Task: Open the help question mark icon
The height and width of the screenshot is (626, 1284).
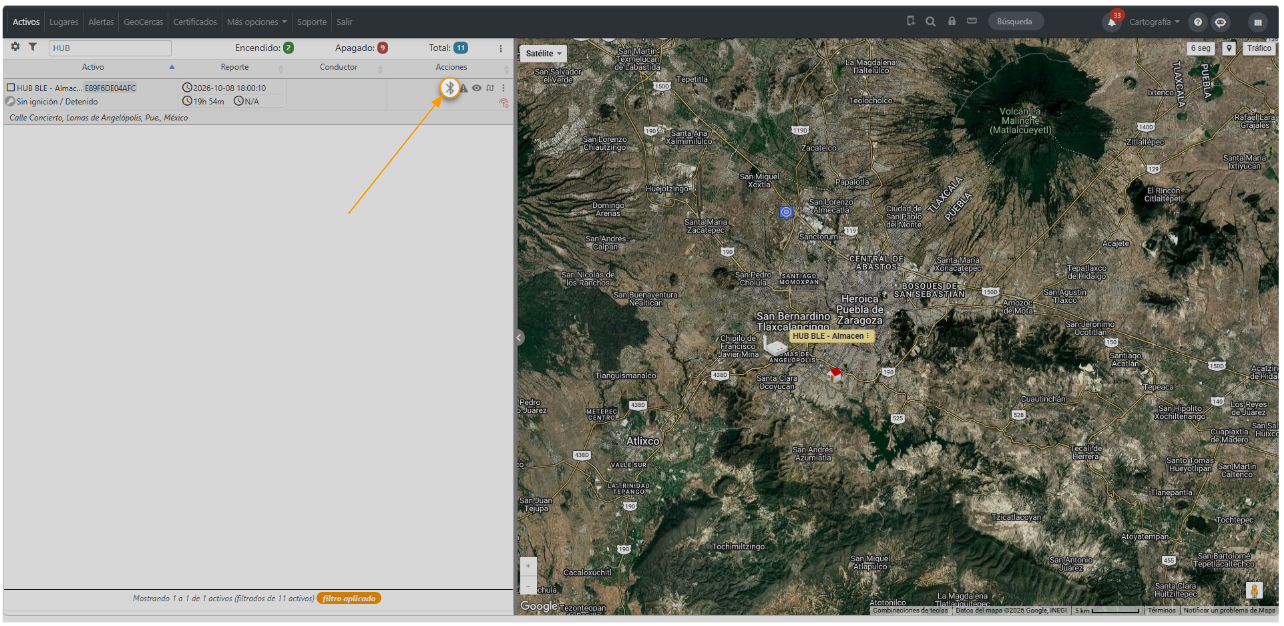Action: point(1198,22)
